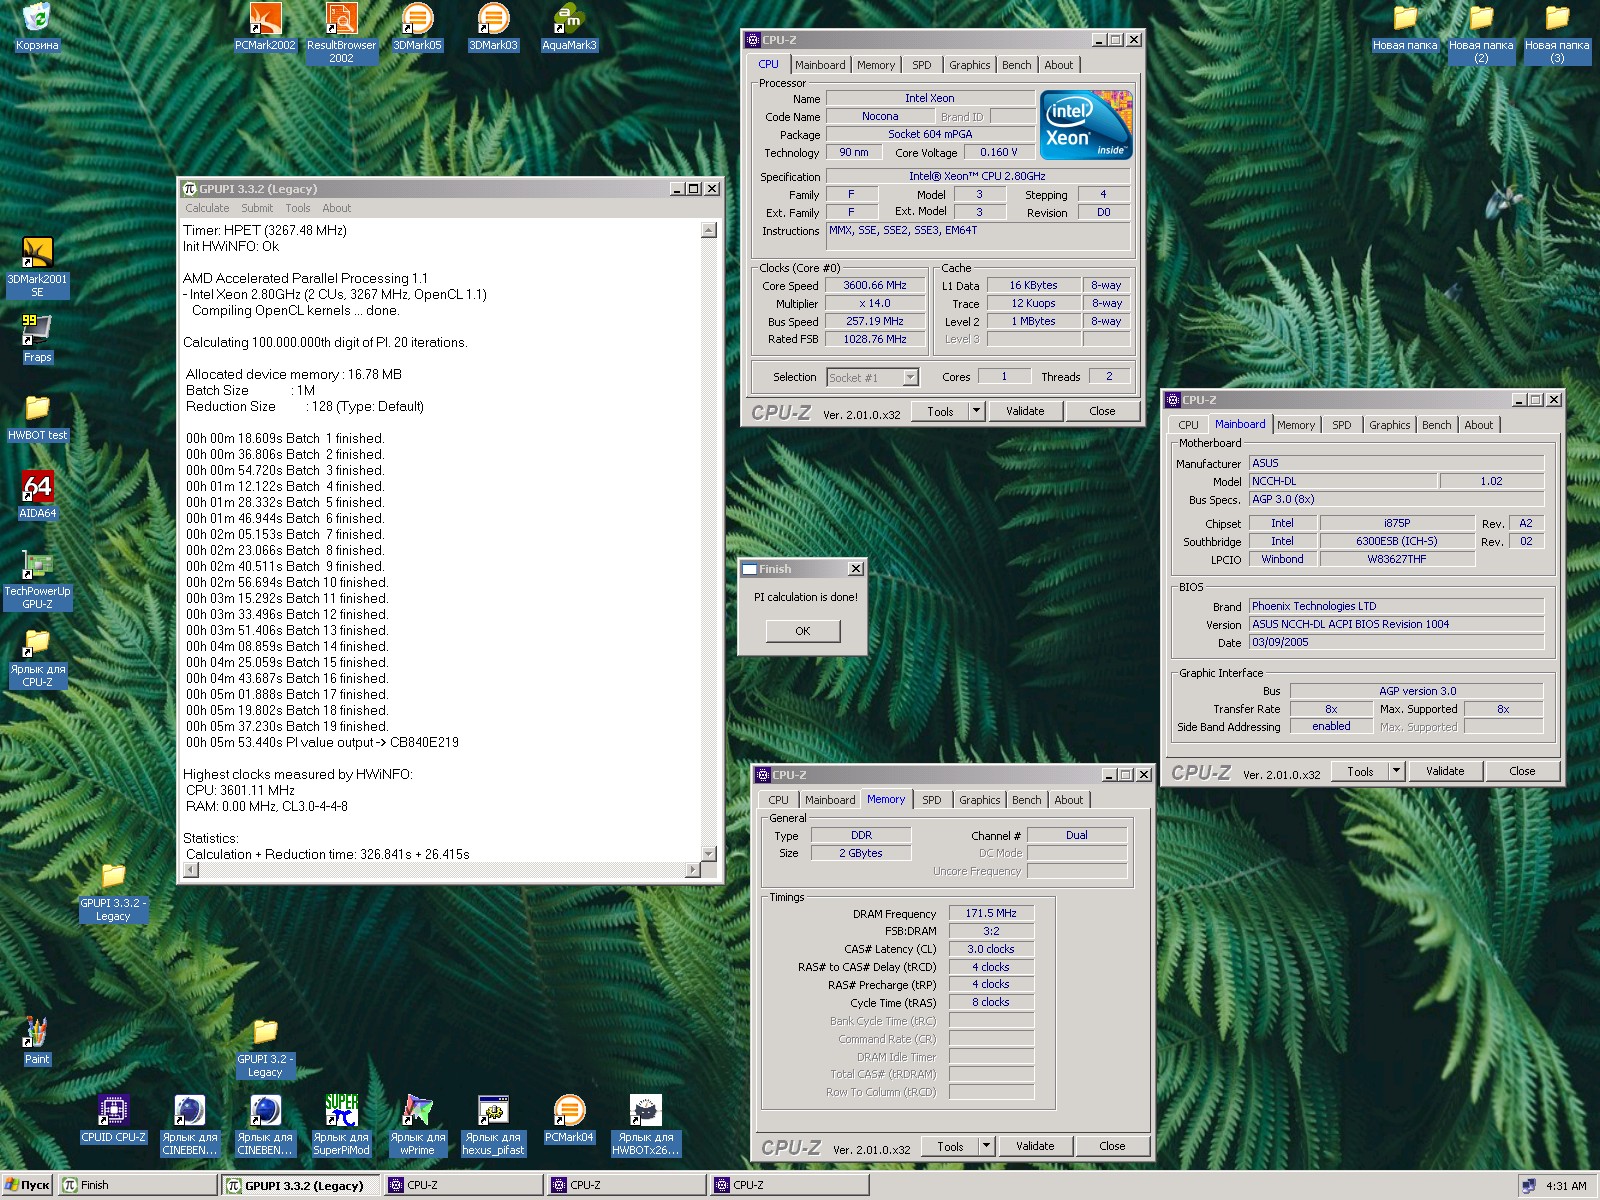Screen dimensions: 1600x1200
Task: Click the DRAM Frequency value 171.5 MHz
Action: tap(991, 913)
